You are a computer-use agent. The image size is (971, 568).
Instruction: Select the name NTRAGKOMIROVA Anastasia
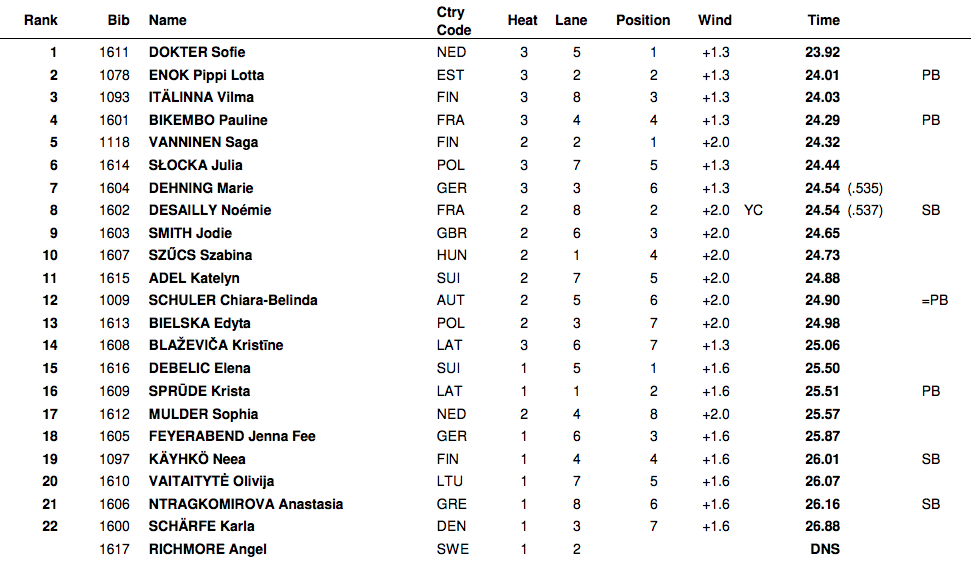pos(246,504)
